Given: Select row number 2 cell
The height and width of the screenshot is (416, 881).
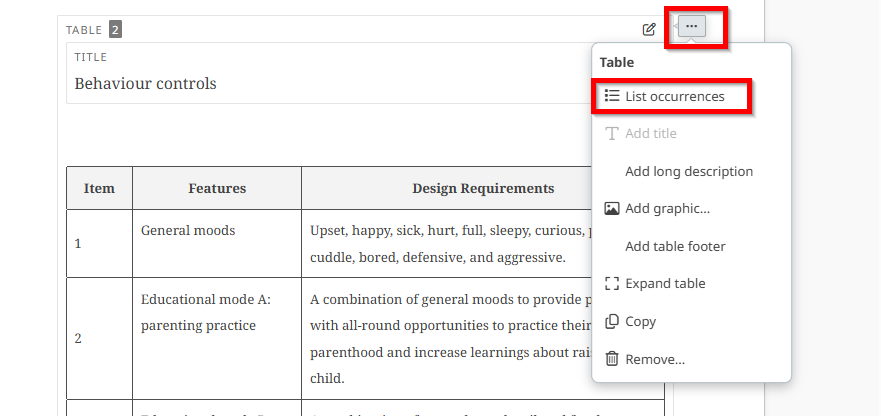Looking at the screenshot, I should pos(79,338).
